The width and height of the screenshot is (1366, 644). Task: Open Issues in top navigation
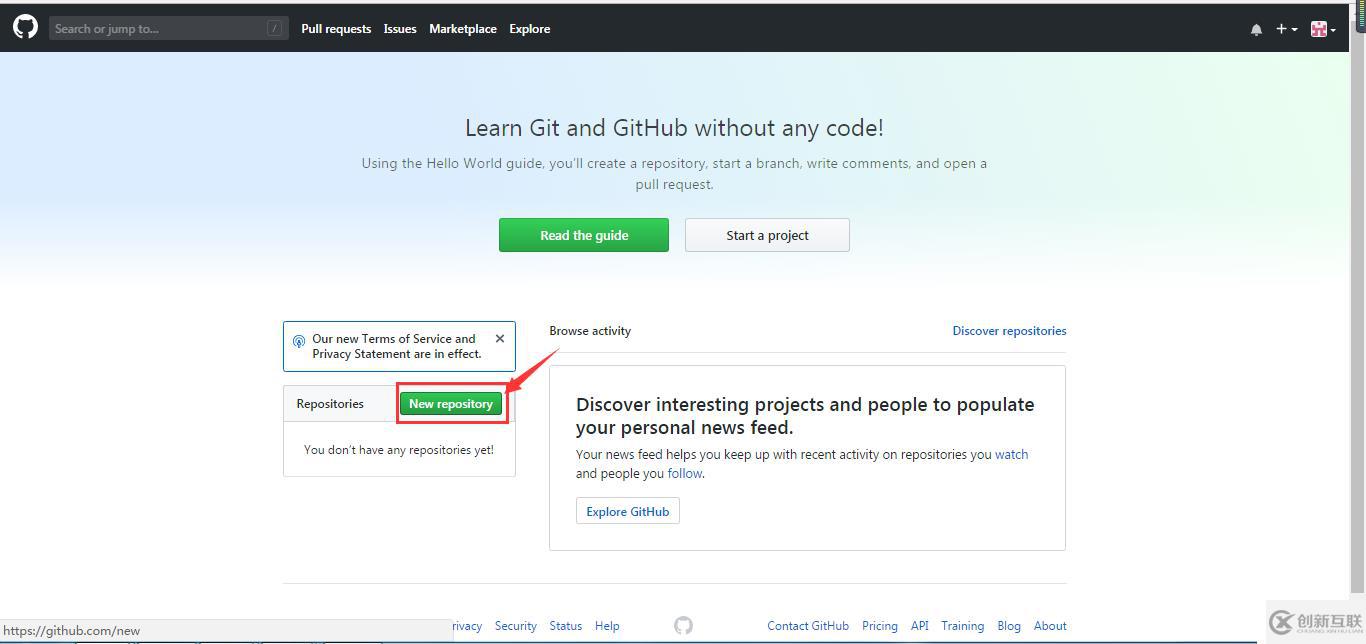point(400,29)
